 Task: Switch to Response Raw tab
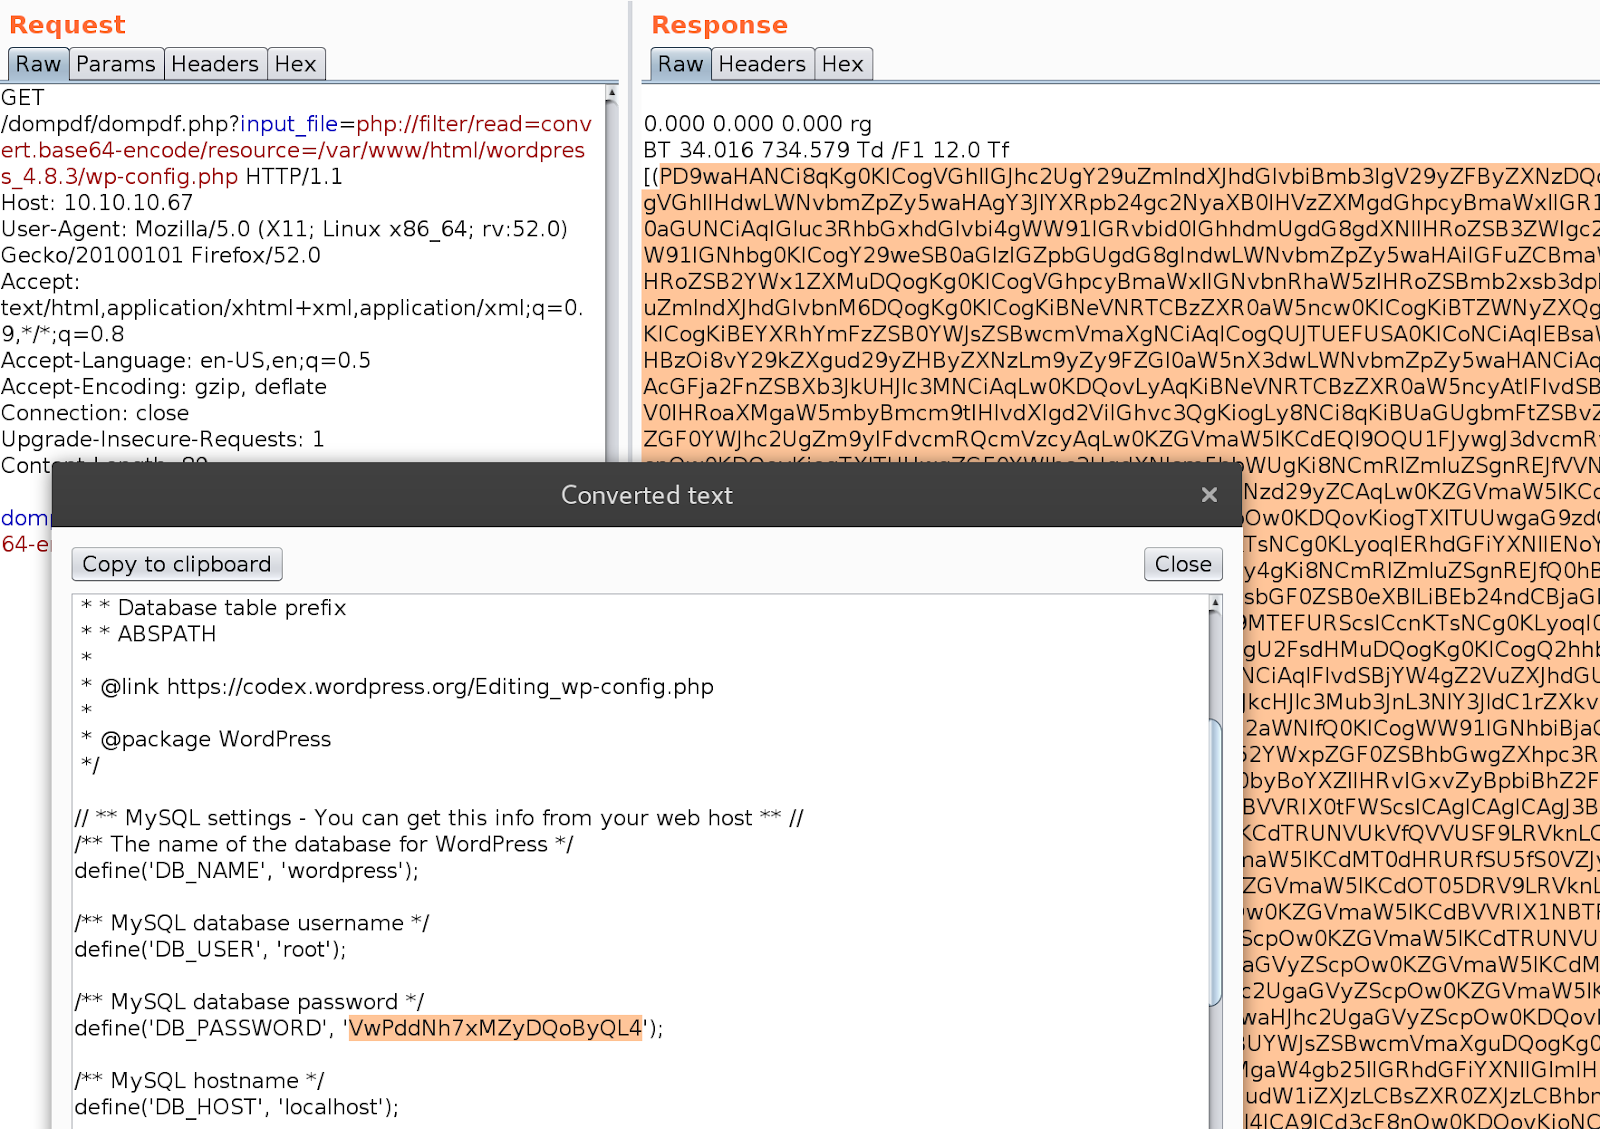point(680,64)
